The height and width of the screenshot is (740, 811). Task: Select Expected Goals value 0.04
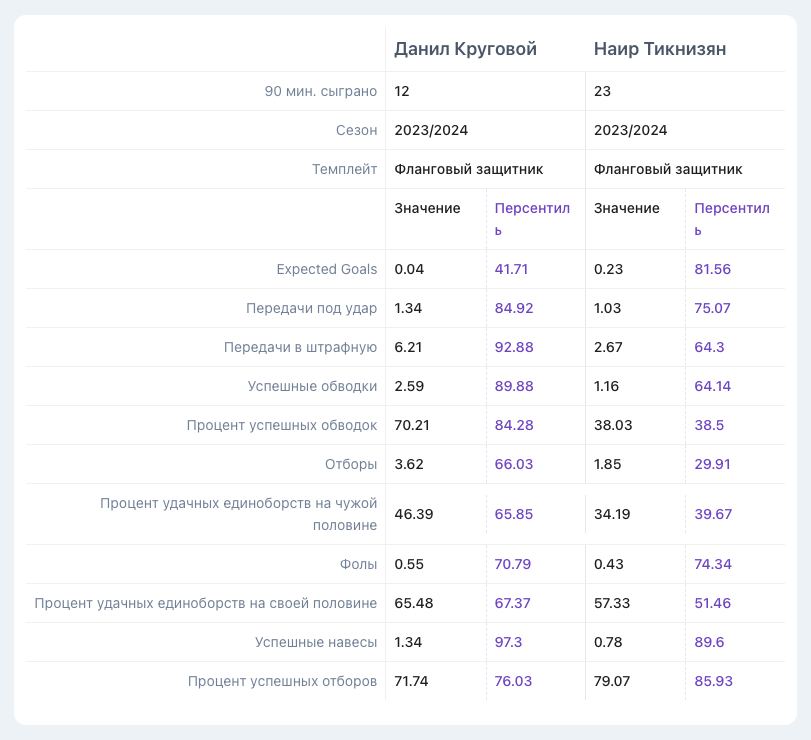(x=409, y=269)
